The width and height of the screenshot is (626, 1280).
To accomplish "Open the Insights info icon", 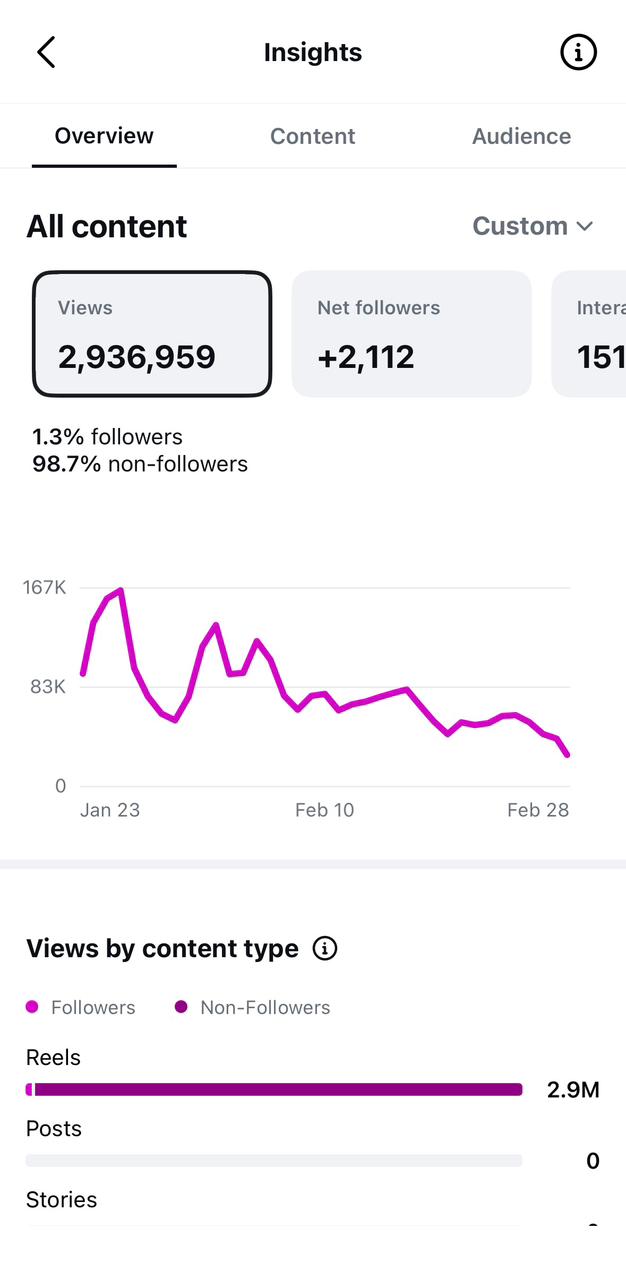I will click(578, 52).
